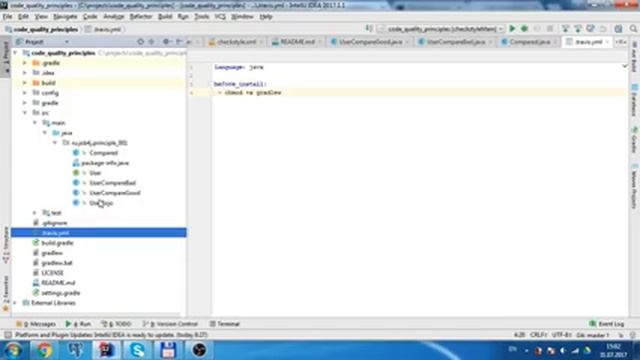This screenshot has width=640, height=360.
Task: Click the Search Everywhere magnifier icon
Action: pyautogui.click(x=633, y=29)
